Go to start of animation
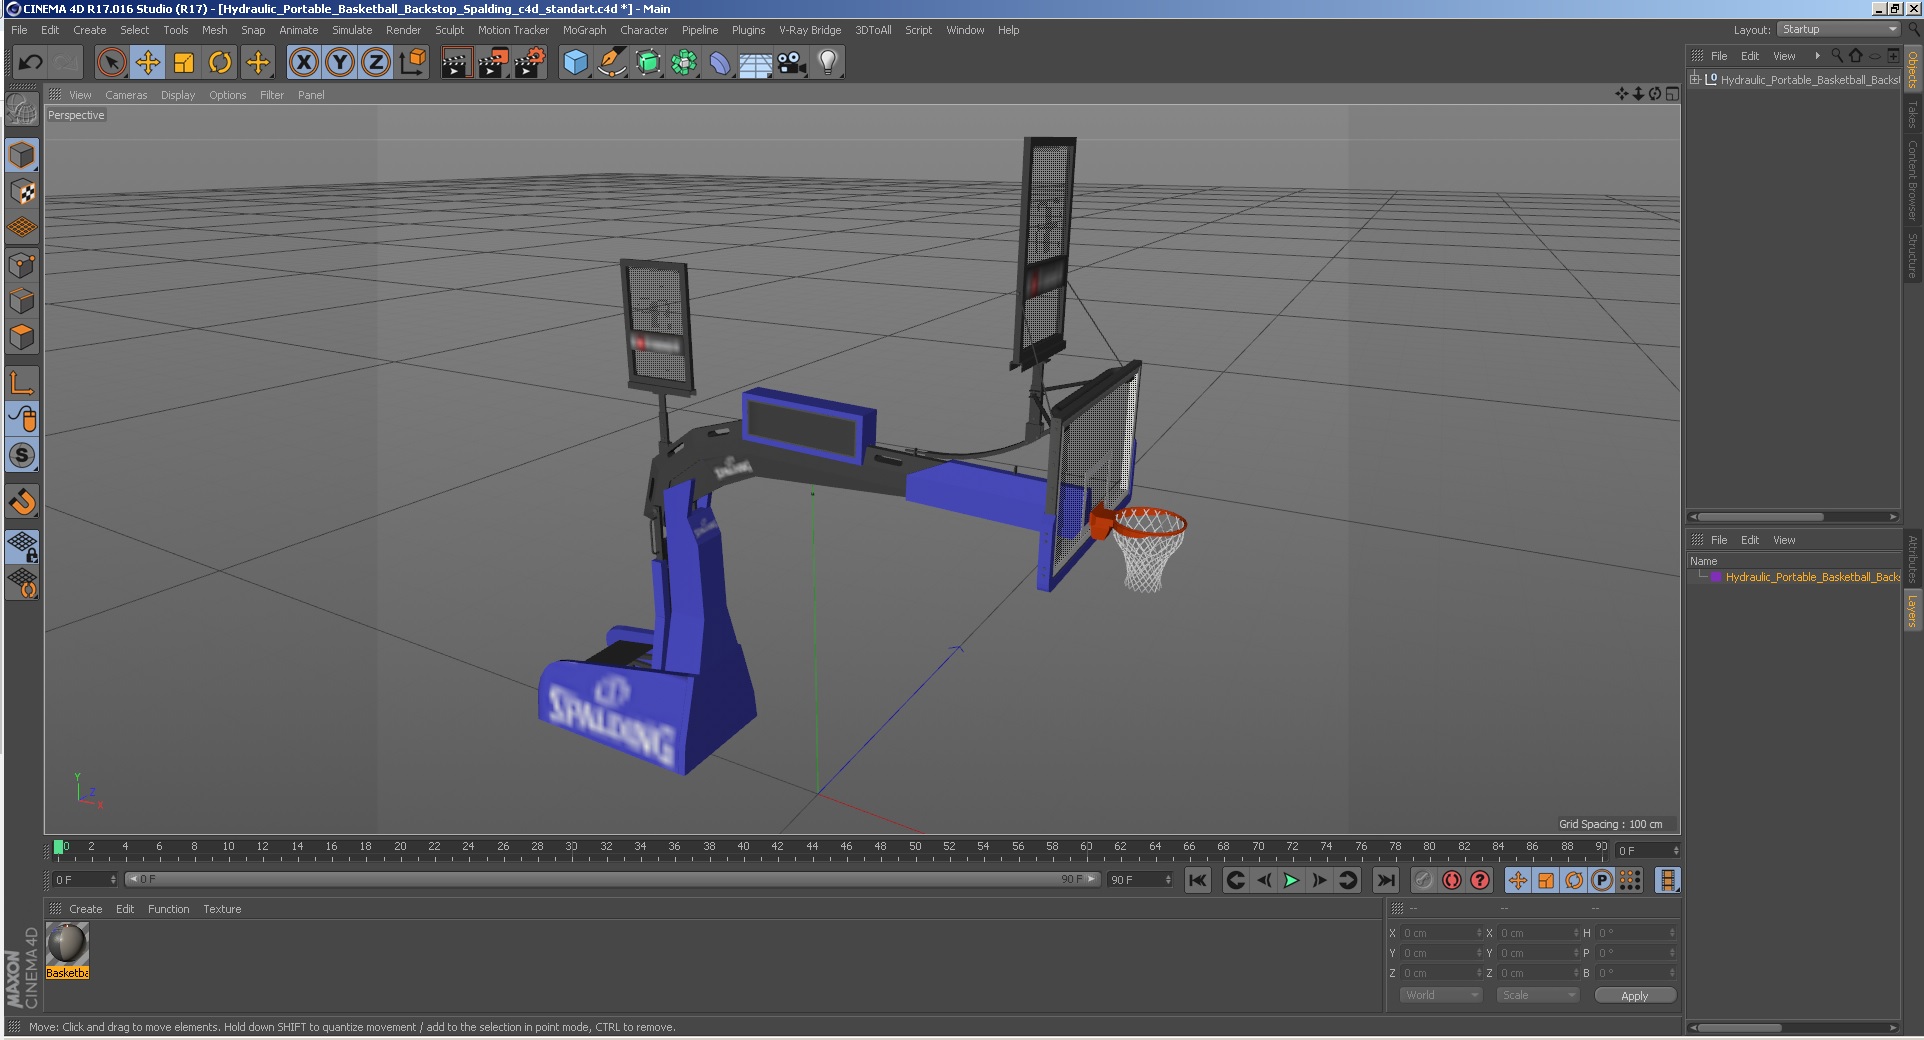This screenshot has width=1924, height=1040. point(1197,880)
